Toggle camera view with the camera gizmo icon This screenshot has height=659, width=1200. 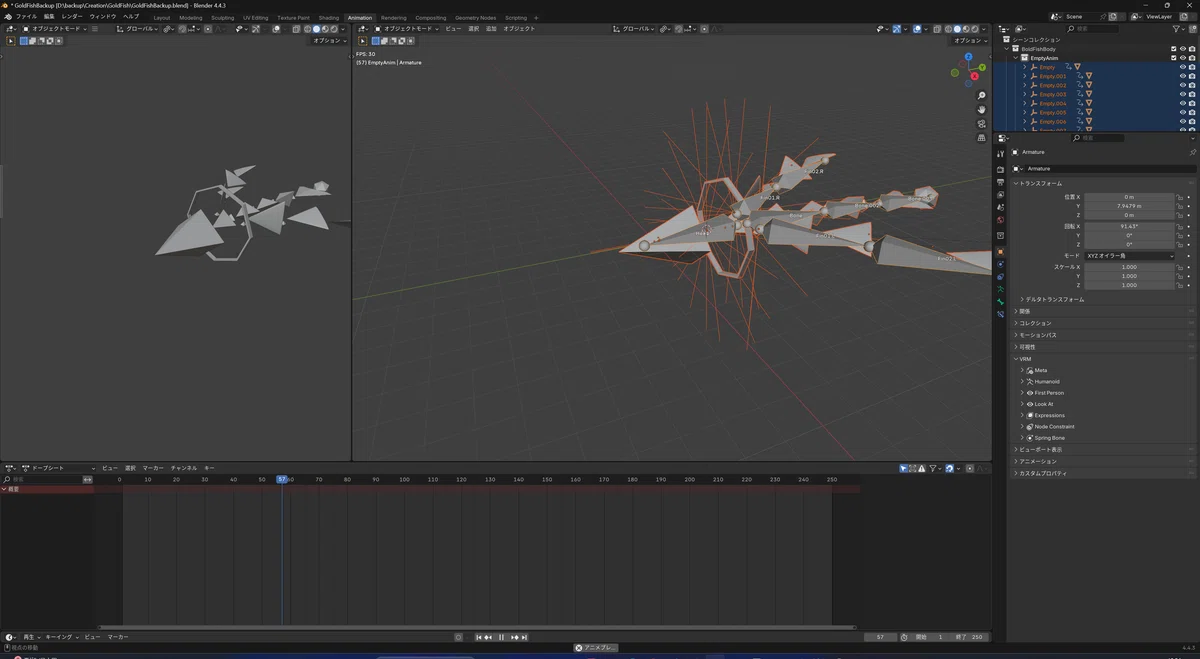click(x=982, y=123)
